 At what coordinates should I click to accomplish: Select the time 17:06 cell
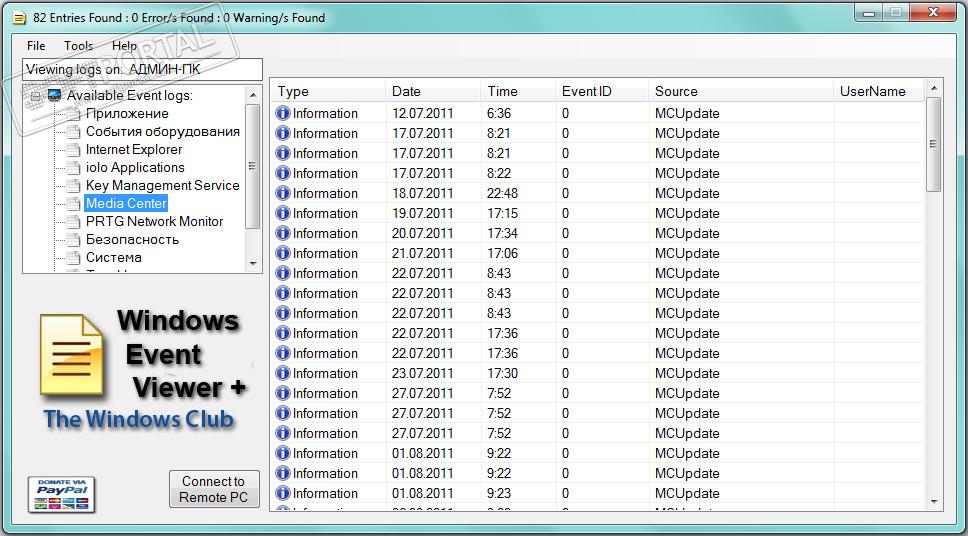(503, 253)
